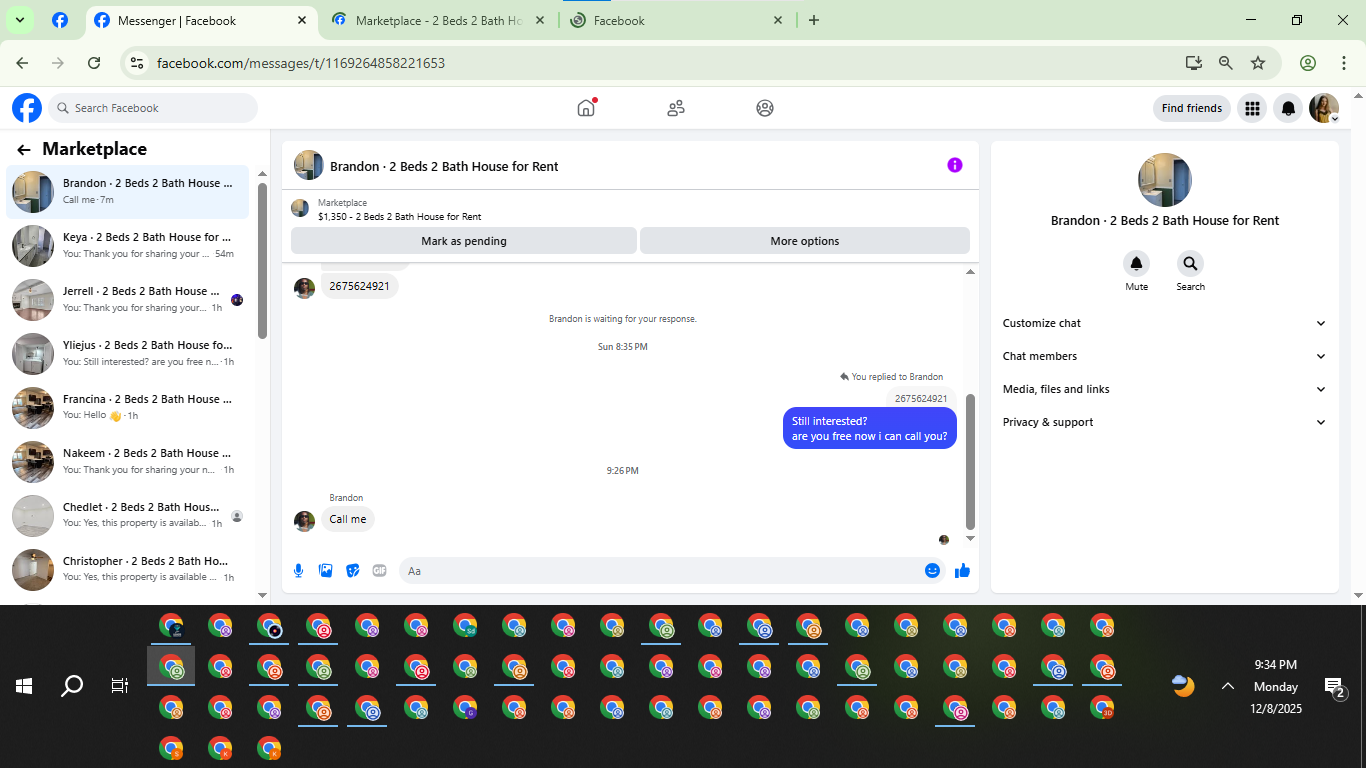Search in conversation with the magnifier icon
Viewport: 1366px width, 768px height.
pyautogui.click(x=1190, y=264)
